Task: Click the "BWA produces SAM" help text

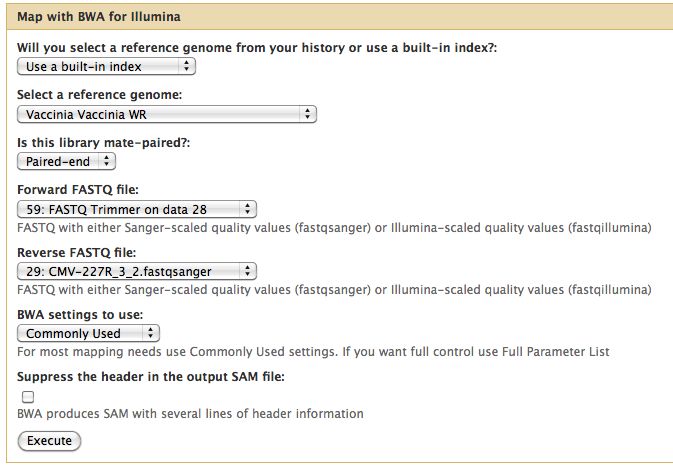Action: pyautogui.click(x=190, y=413)
